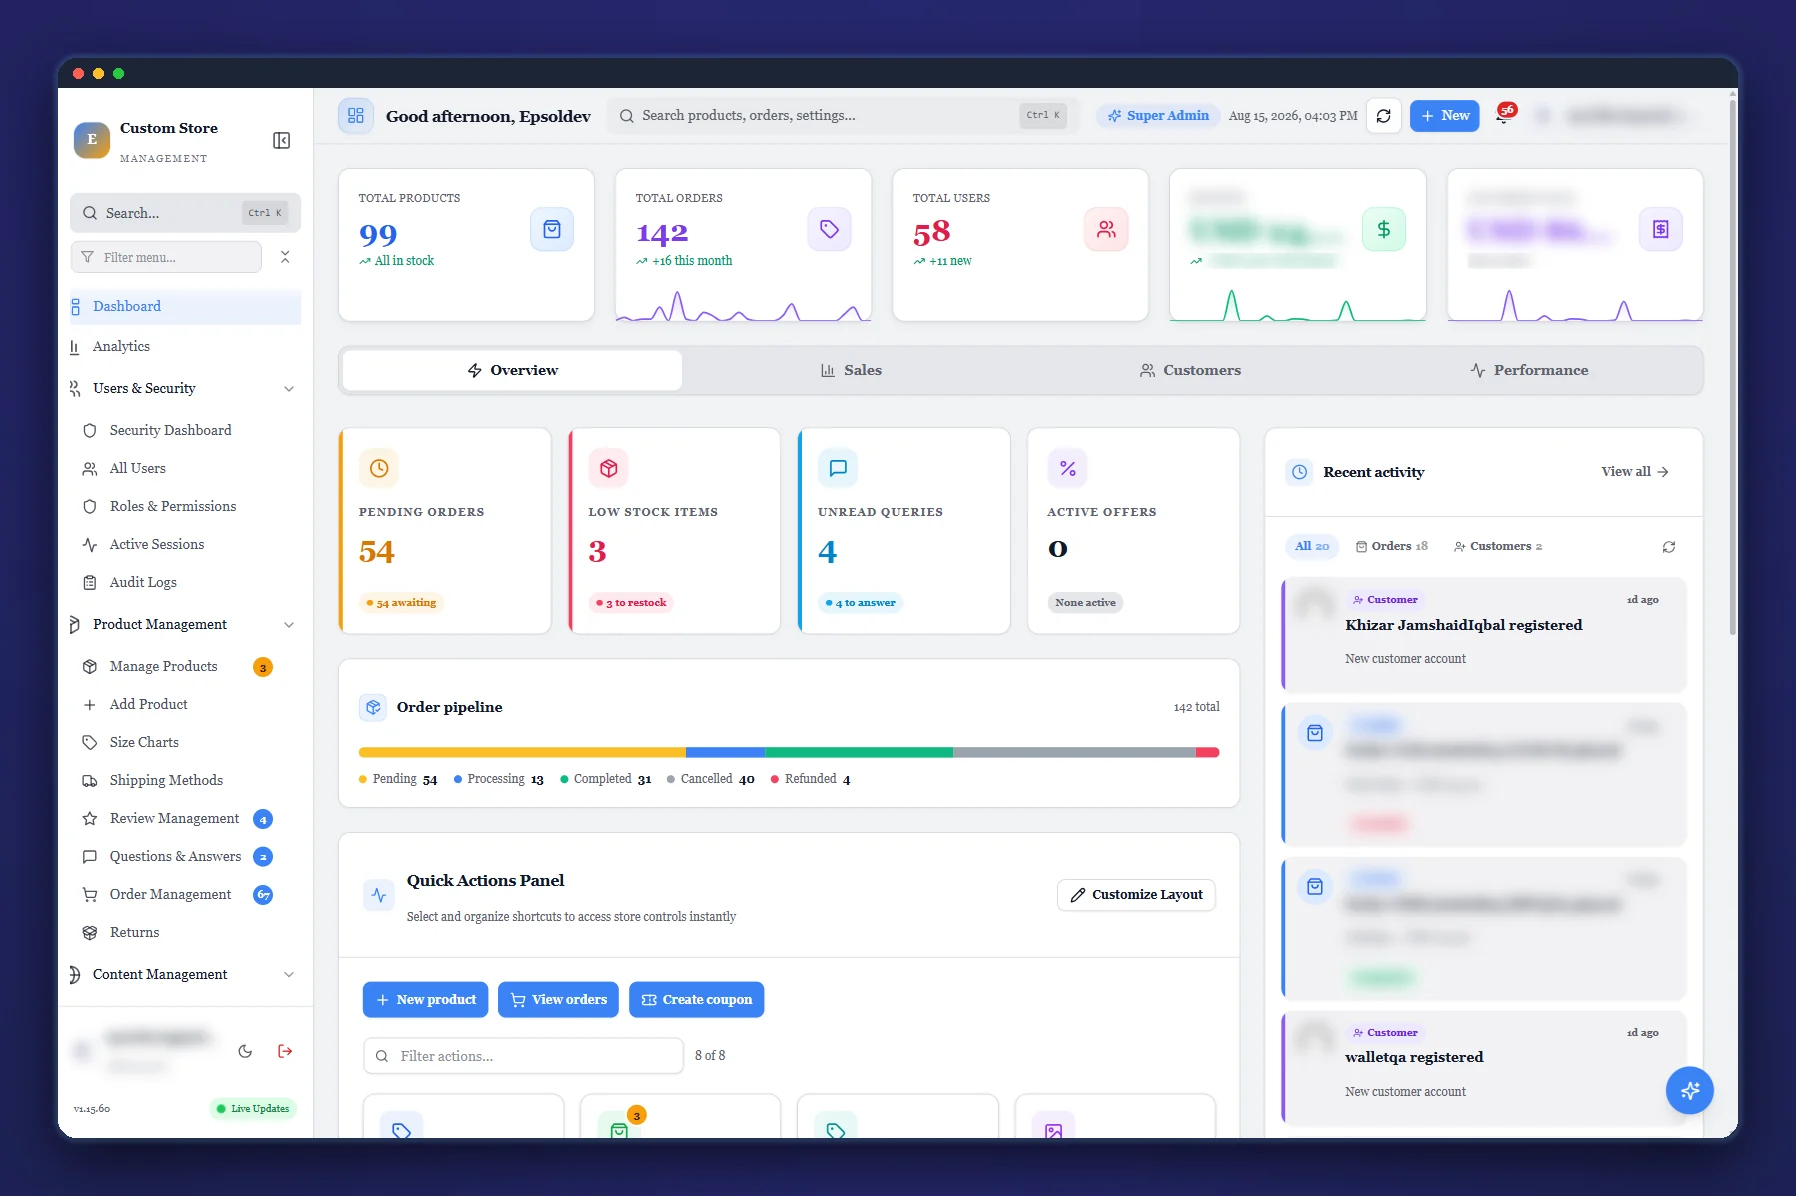This screenshot has height=1196, width=1796.
Task: Select the All 20 activity filter
Action: [1311, 546]
